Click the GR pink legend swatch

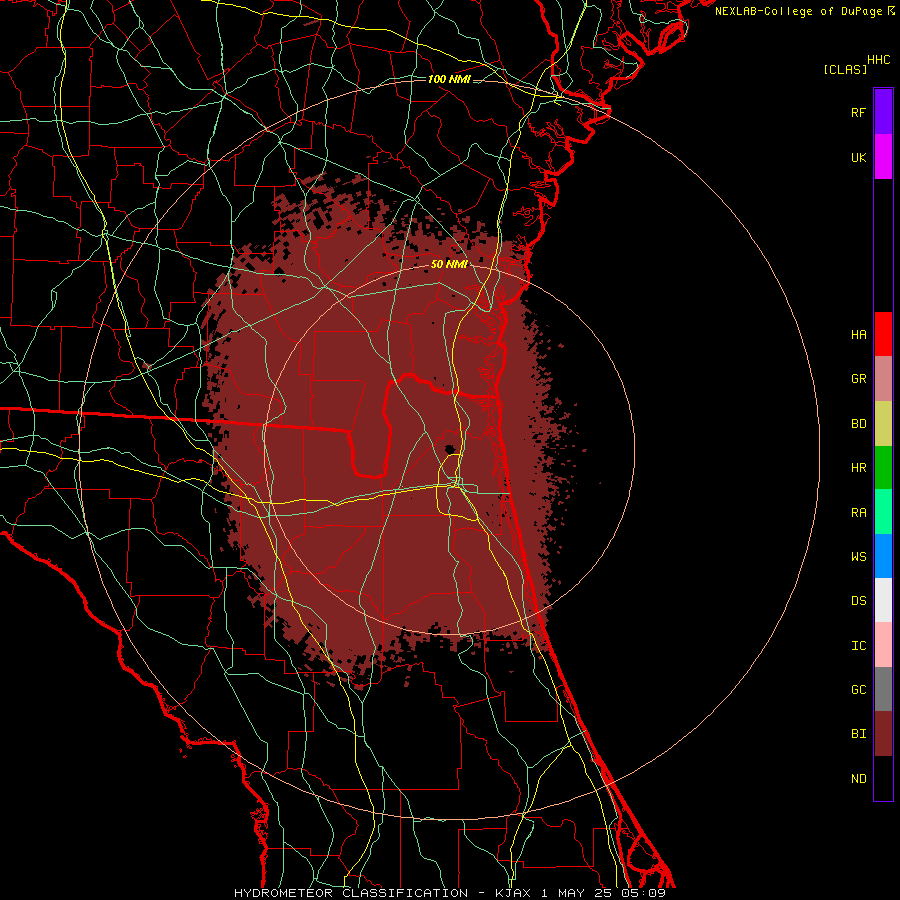pos(883,379)
